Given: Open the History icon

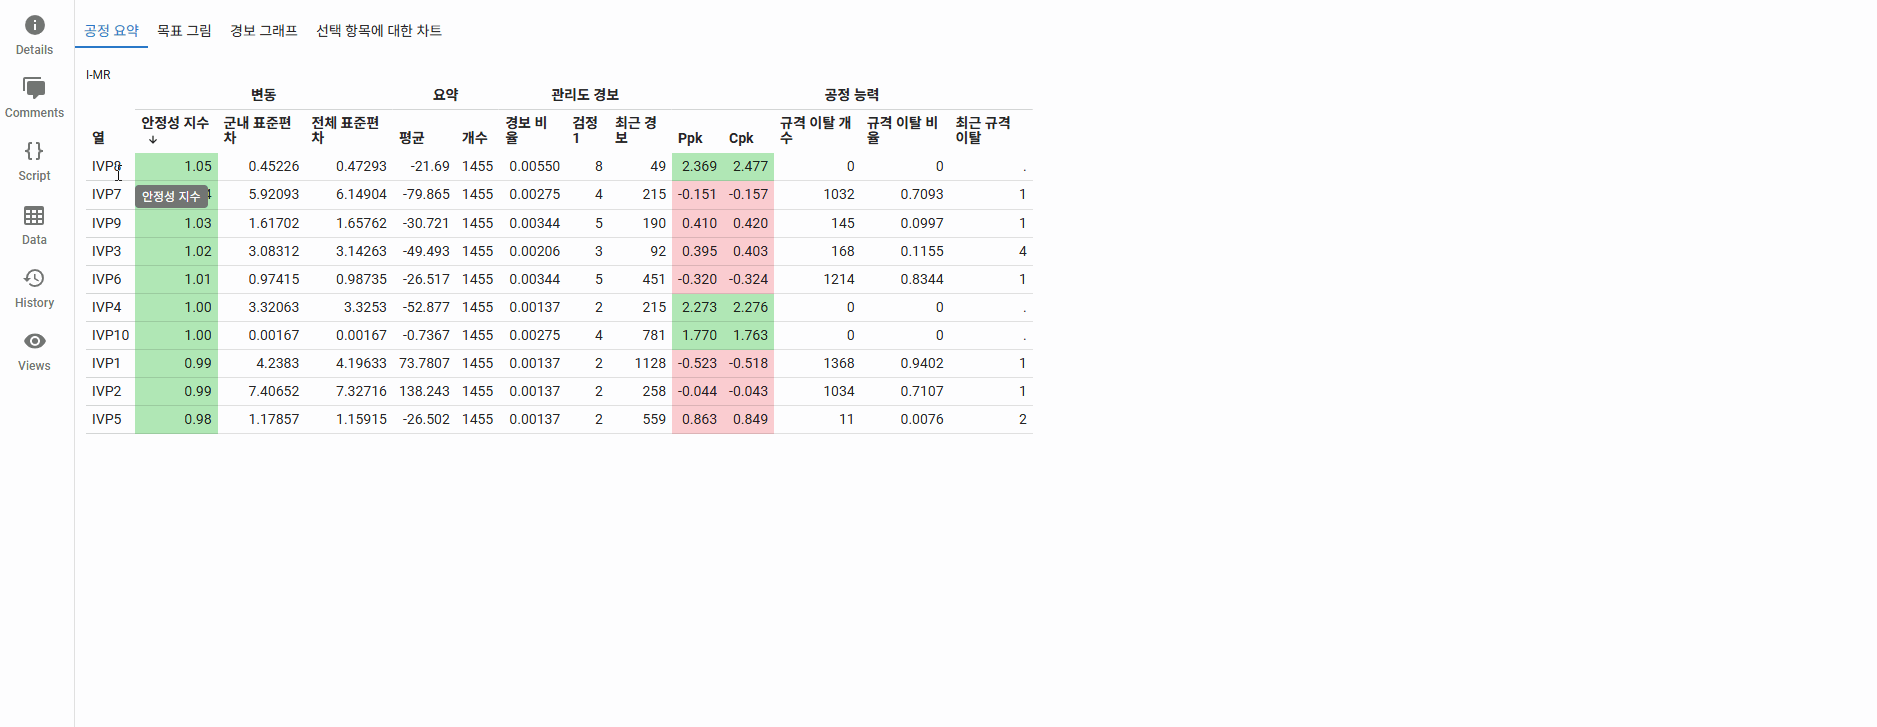Looking at the screenshot, I should click(x=34, y=278).
